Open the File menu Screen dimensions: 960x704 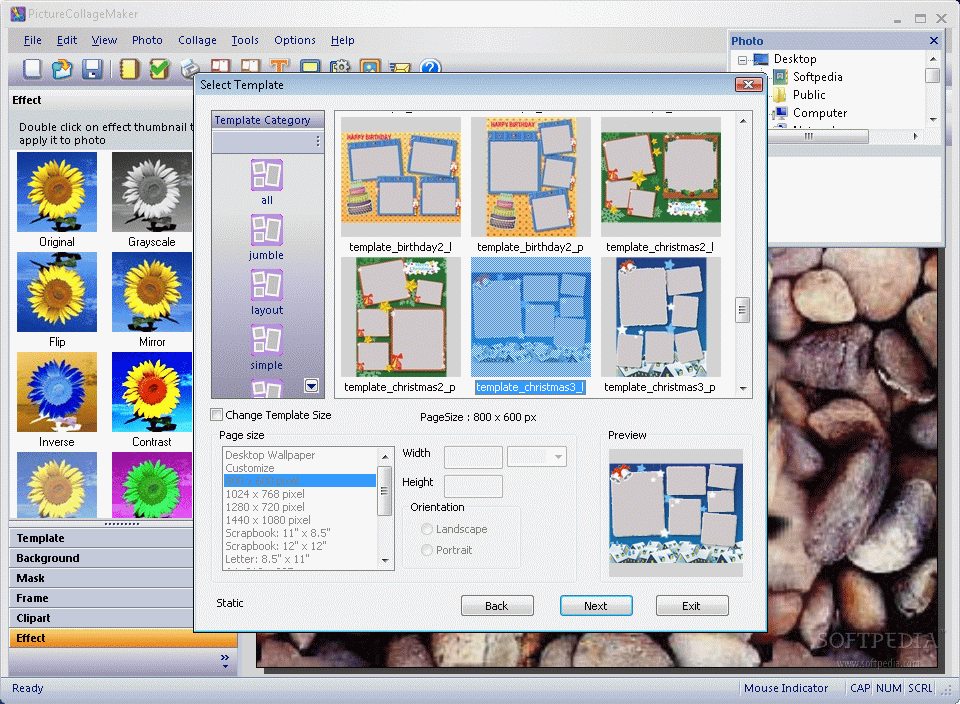(x=32, y=40)
